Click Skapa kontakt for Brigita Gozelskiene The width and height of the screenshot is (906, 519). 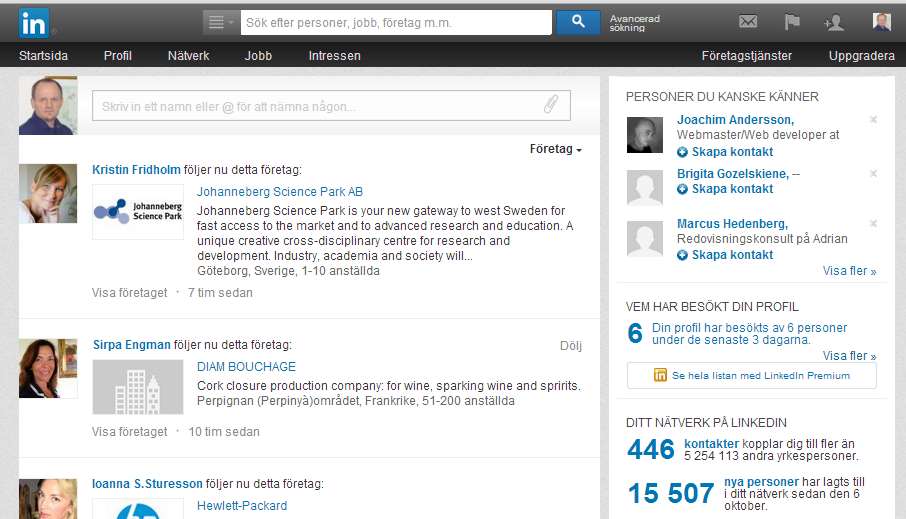[x=725, y=189]
